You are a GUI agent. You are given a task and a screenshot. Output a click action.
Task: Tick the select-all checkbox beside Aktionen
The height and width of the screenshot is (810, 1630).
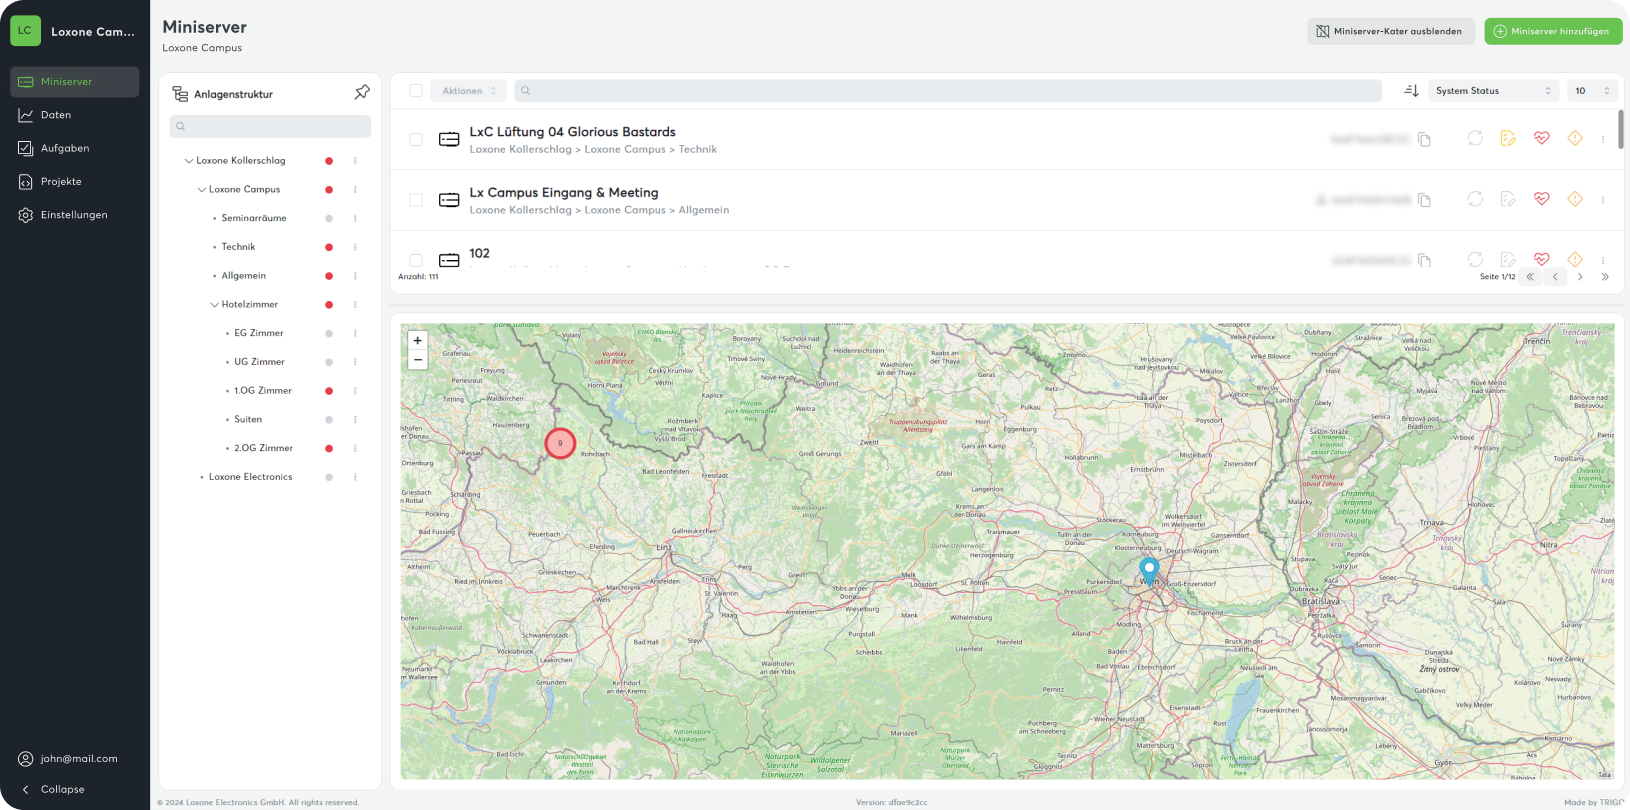pyautogui.click(x=416, y=91)
